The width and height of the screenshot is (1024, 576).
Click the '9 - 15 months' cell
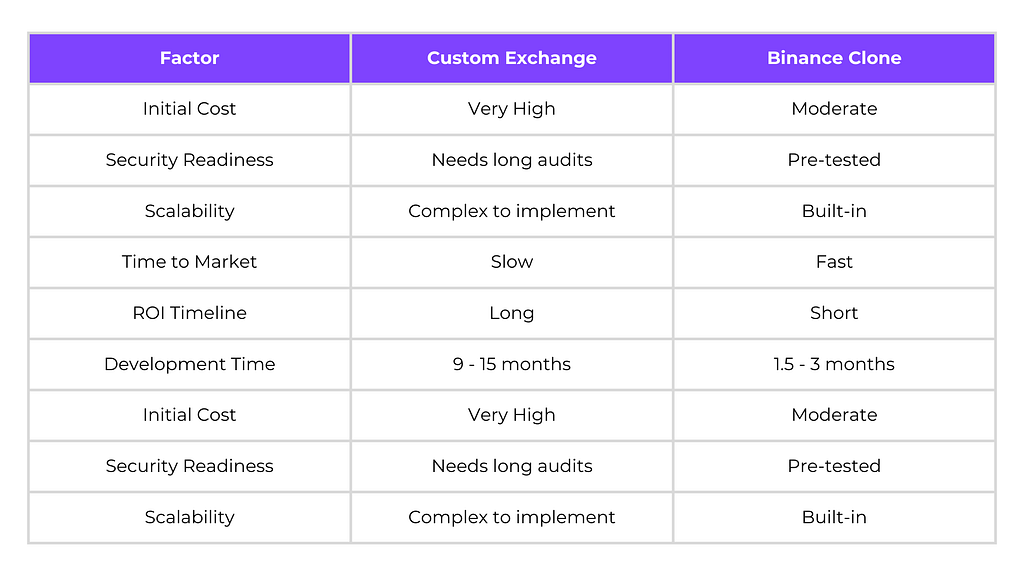pos(512,364)
